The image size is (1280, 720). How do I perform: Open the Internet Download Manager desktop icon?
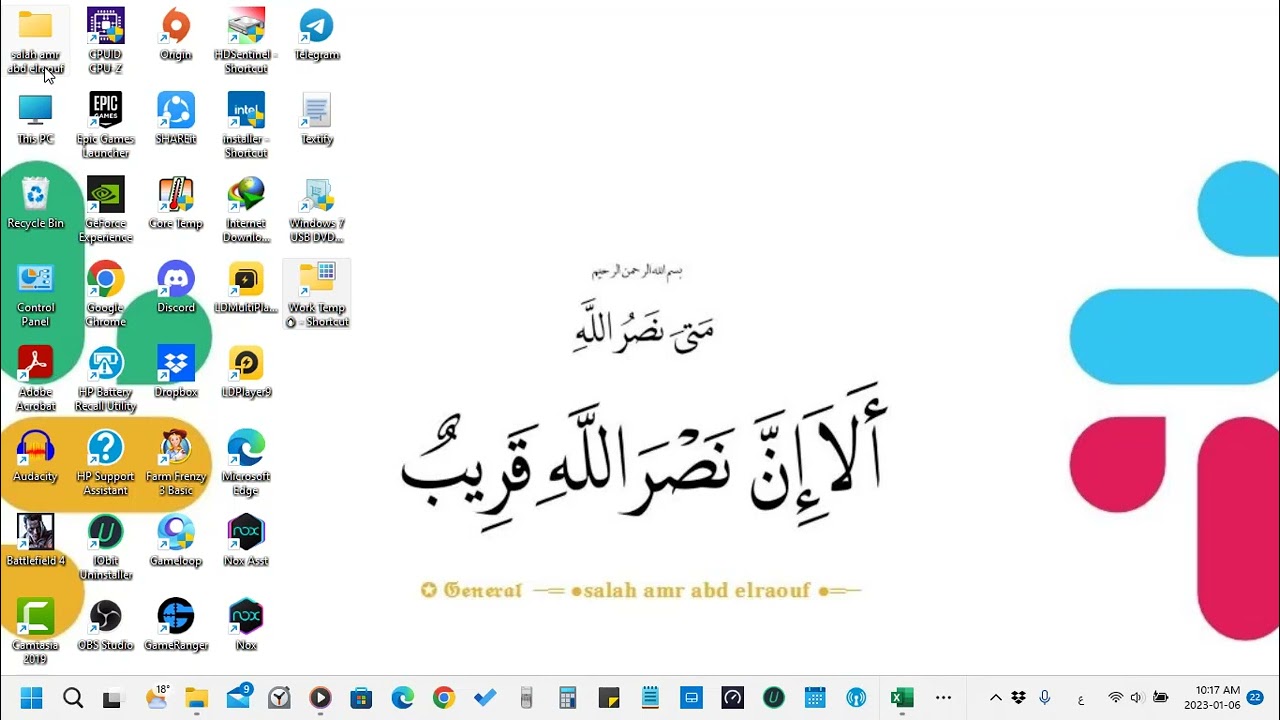coord(246,210)
